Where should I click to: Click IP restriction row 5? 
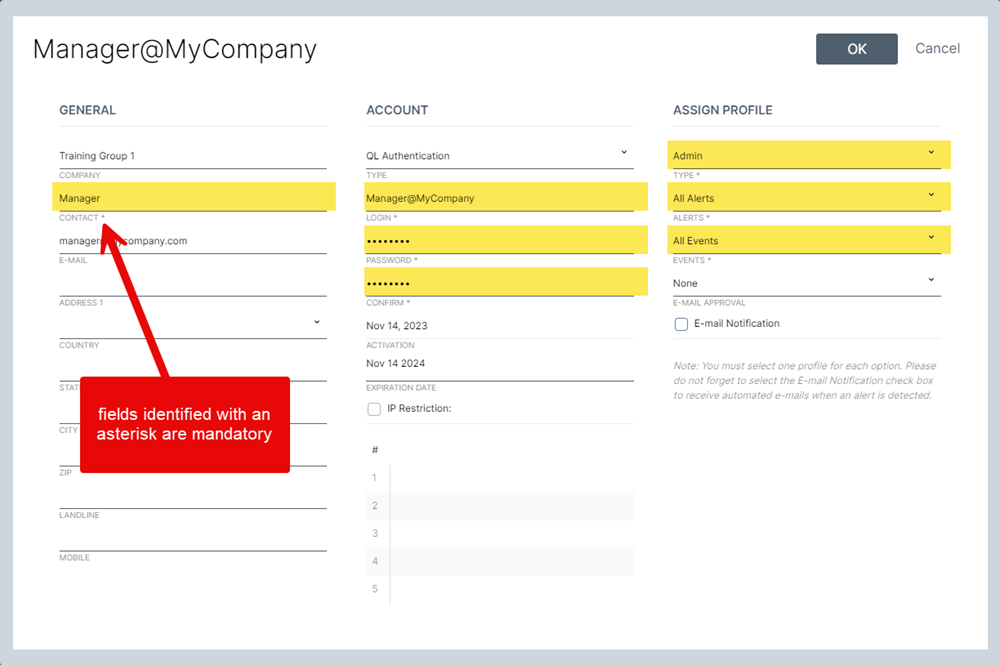click(499, 589)
